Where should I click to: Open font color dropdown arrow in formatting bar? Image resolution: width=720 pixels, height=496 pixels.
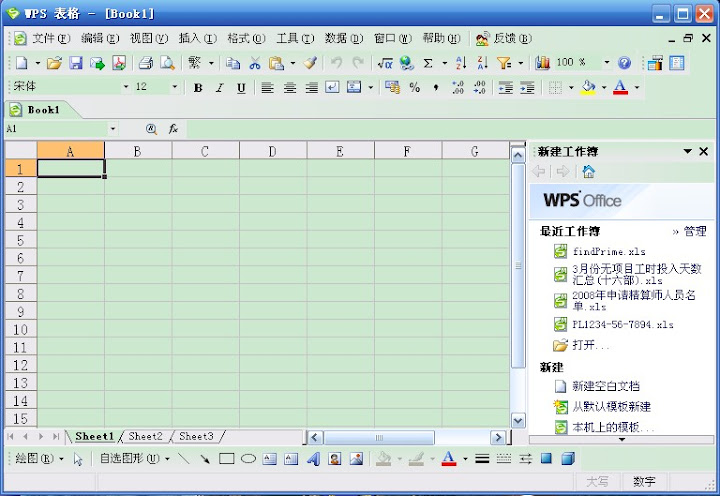coord(636,87)
